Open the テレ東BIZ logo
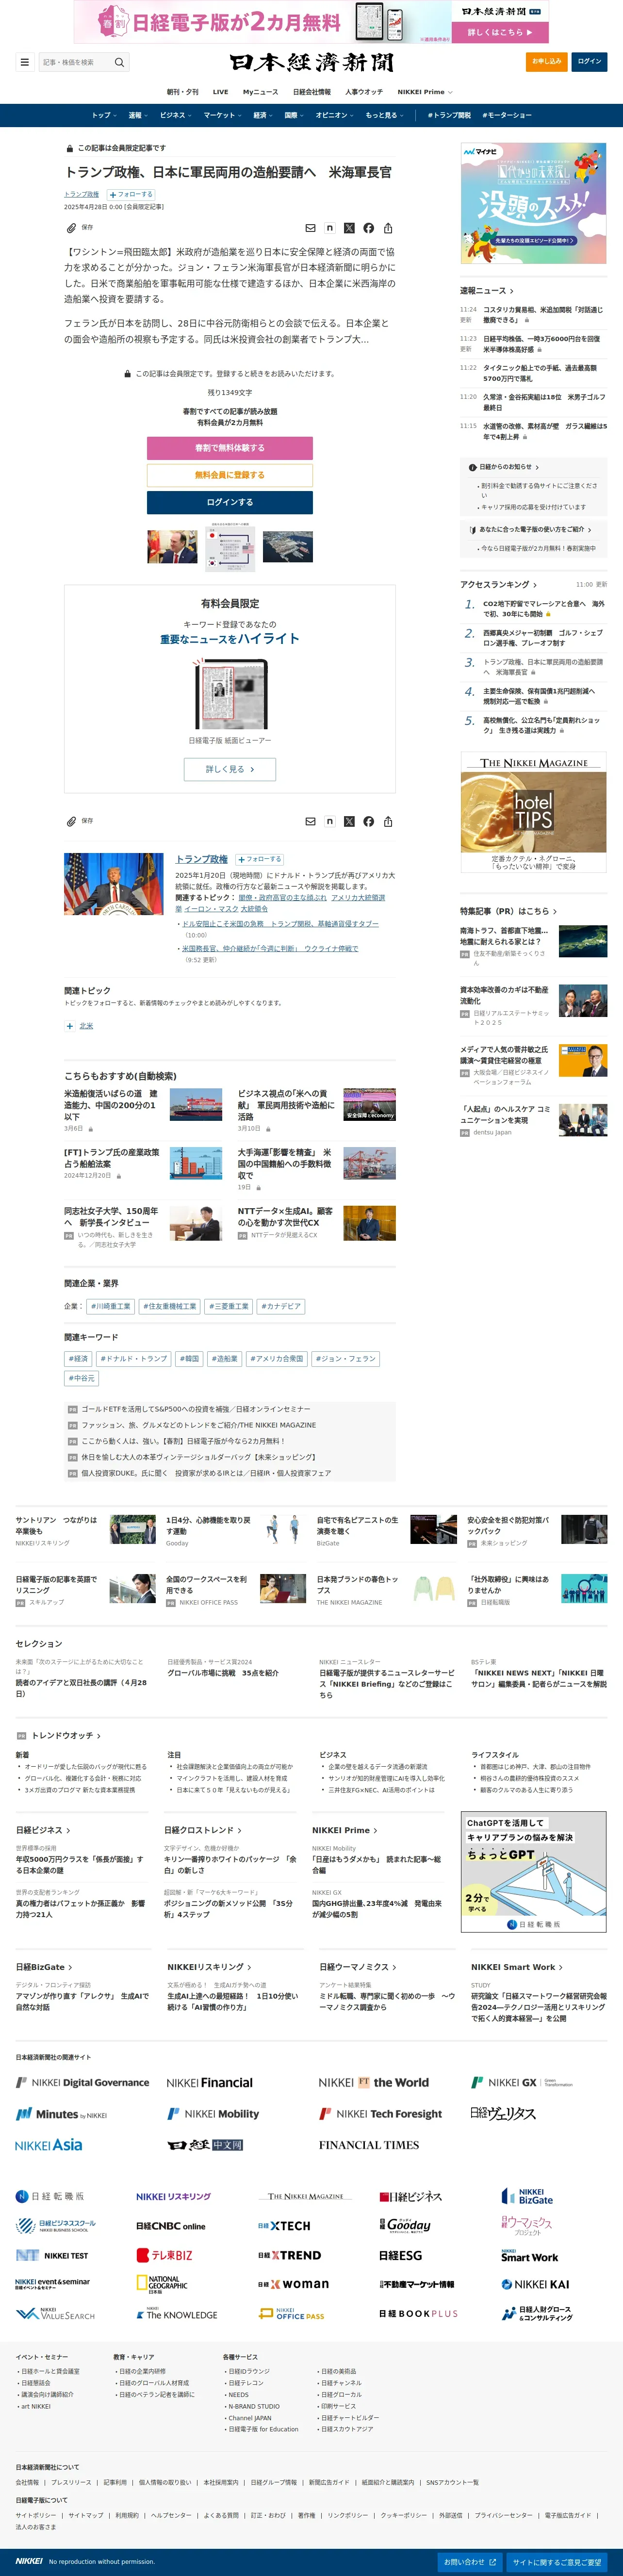The width and height of the screenshot is (623, 2576). click(165, 2255)
